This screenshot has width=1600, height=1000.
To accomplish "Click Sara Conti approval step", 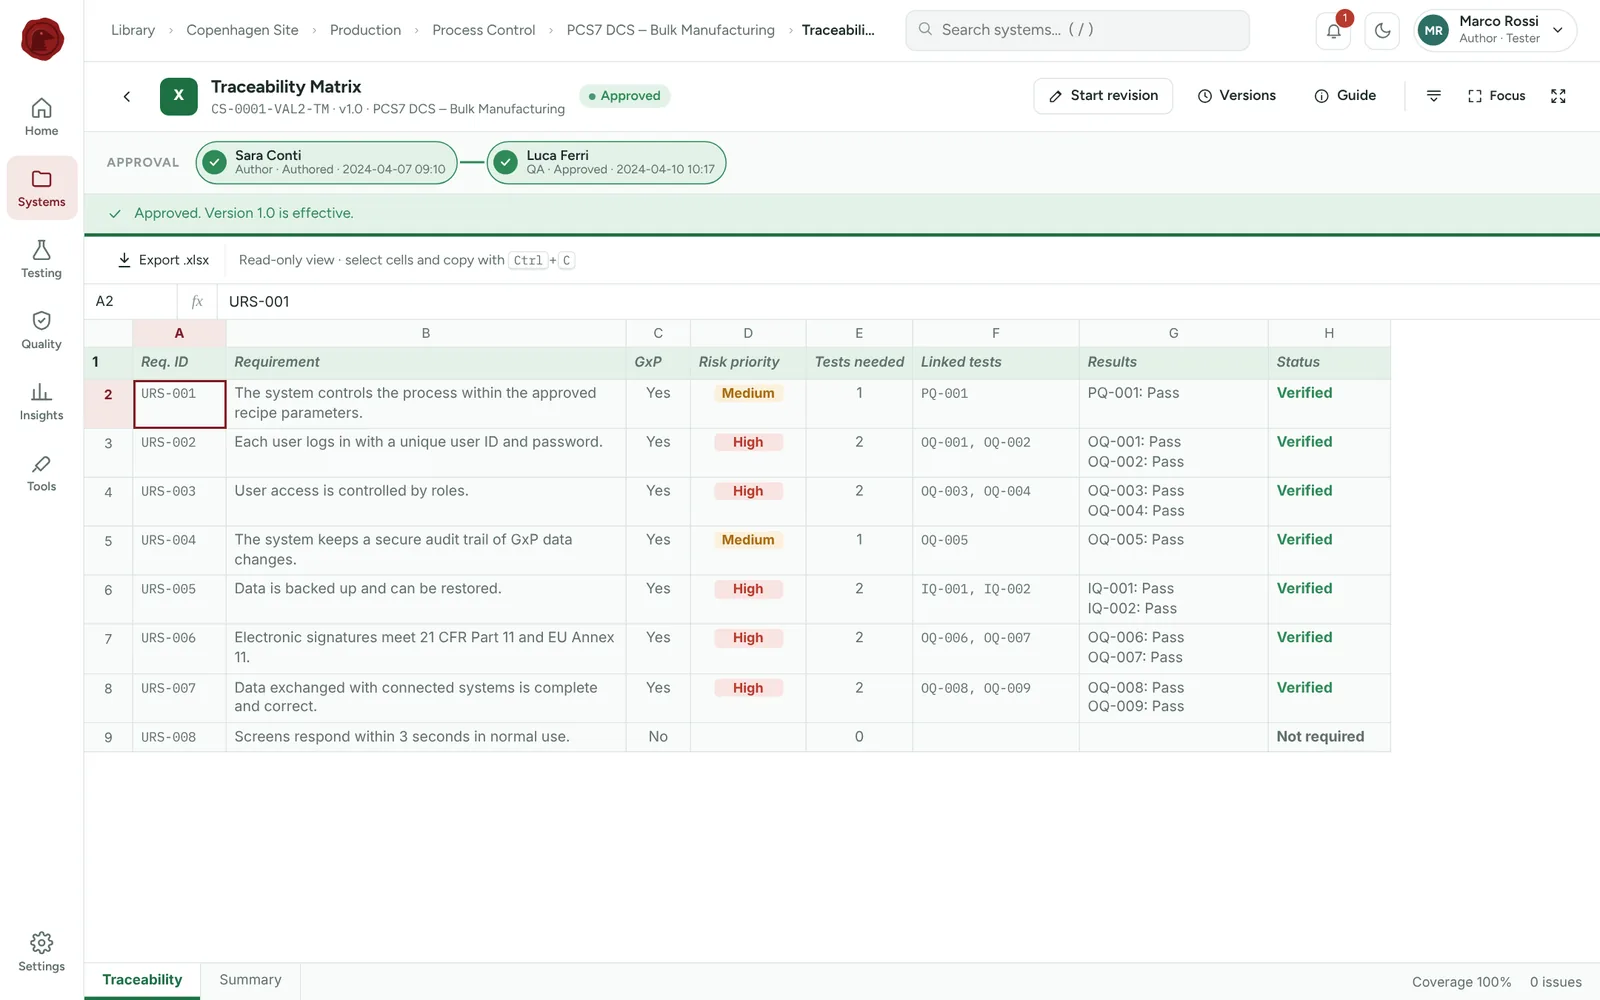I will (327, 163).
